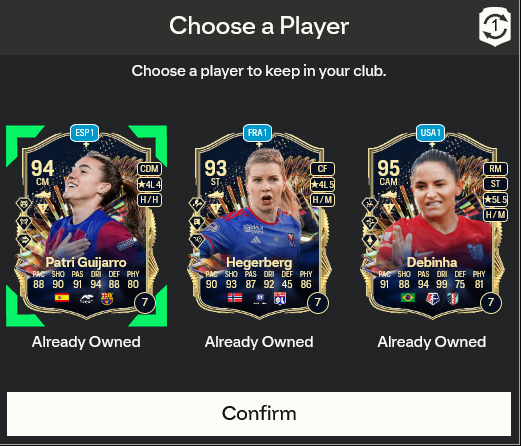Select the Patri Guijarro player card

coord(86,226)
